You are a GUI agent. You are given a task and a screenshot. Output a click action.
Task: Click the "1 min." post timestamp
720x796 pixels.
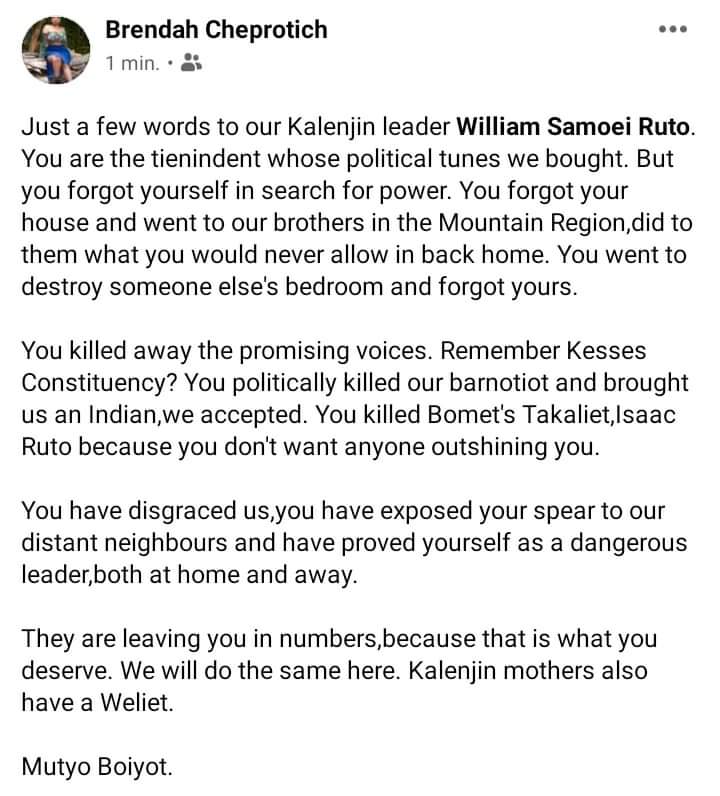131,64
